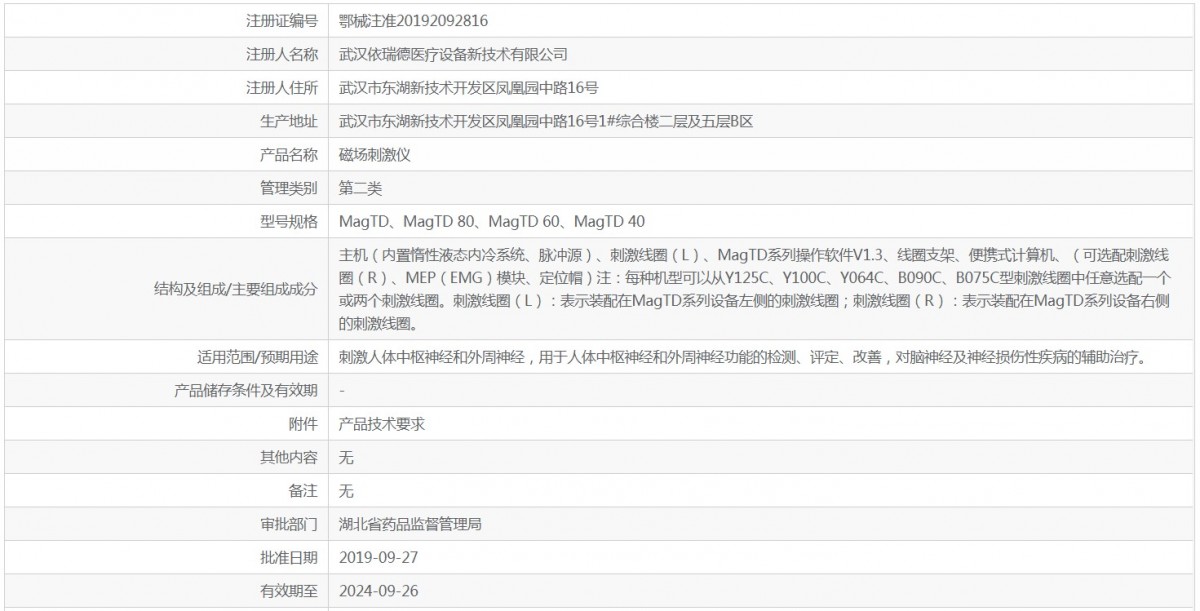The width and height of the screenshot is (1200, 611).
Task: Click the '附件' row label
Action: (303, 424)
